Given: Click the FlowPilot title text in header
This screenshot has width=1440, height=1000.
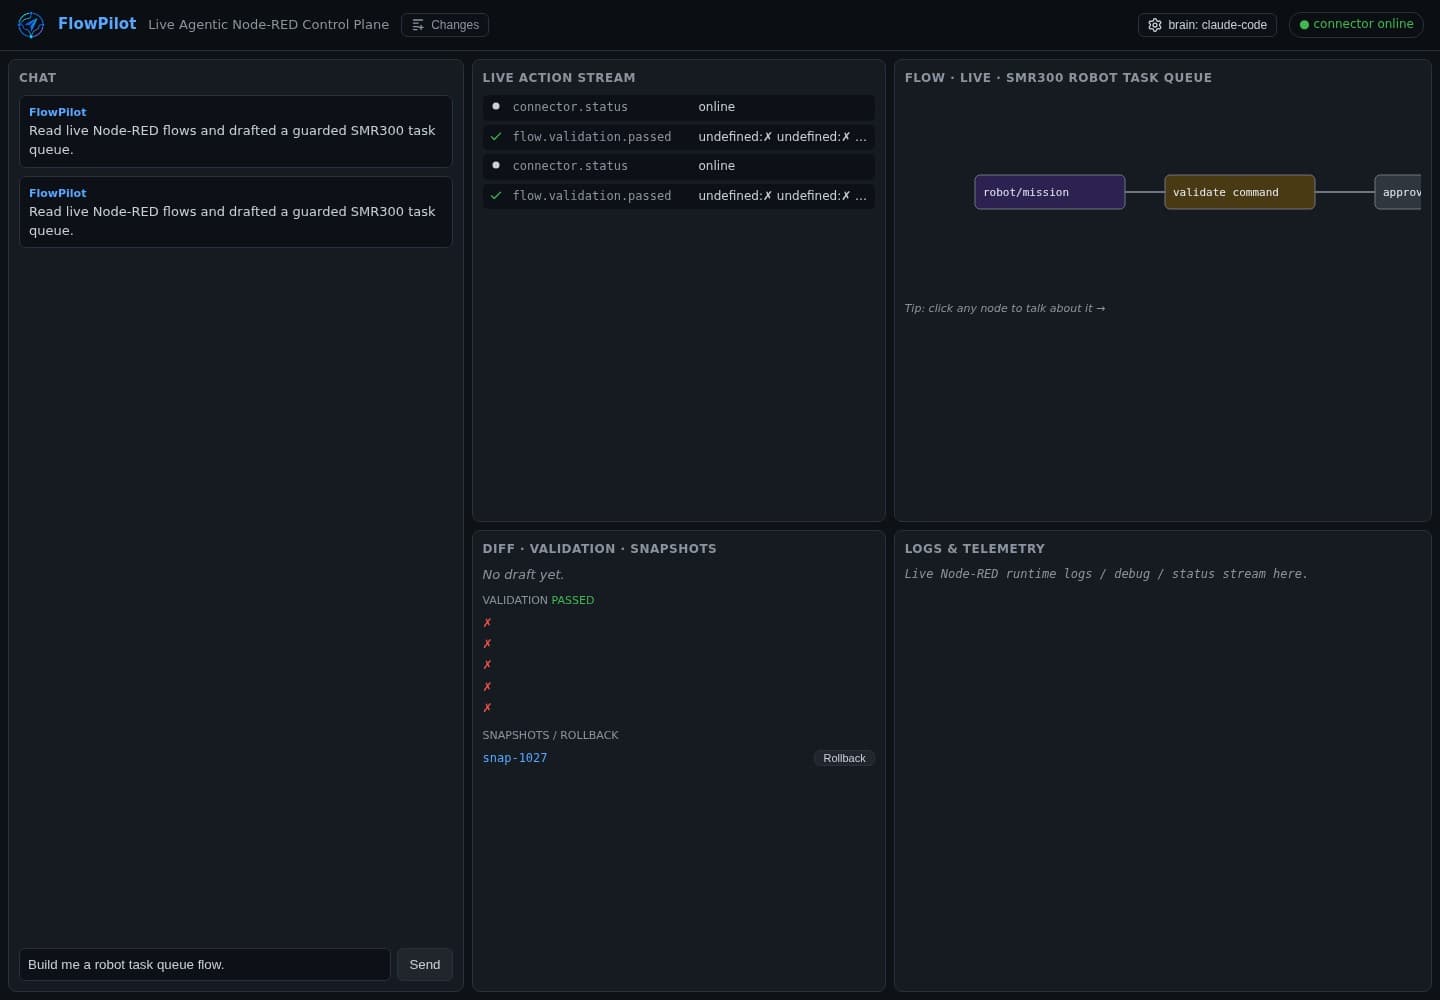Looking at the screenshot, I should pyautogui.click(x=97, y=24).
